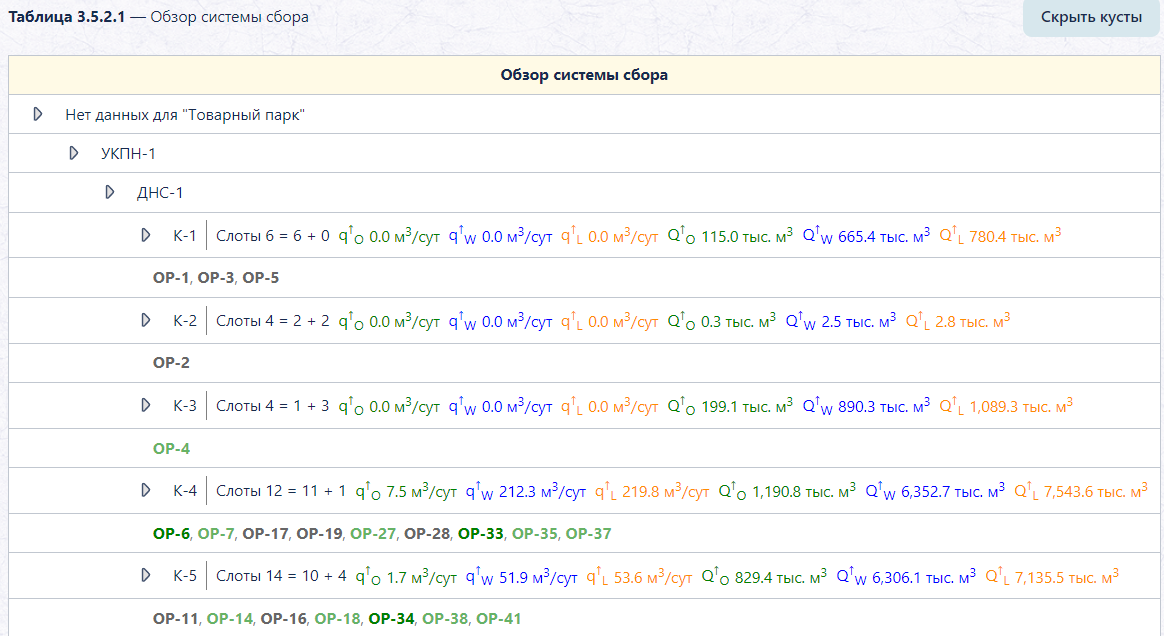Image resolution: width=1164 pixels, height=636 pixels.
Task: Click well OP-1 under K-1
Action: (x=171, y=278)
